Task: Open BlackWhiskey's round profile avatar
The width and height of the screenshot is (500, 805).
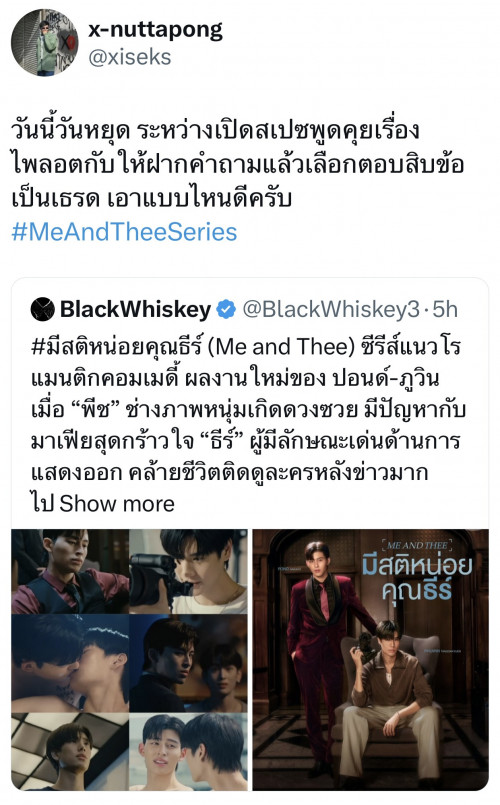Action: point(43,310)
